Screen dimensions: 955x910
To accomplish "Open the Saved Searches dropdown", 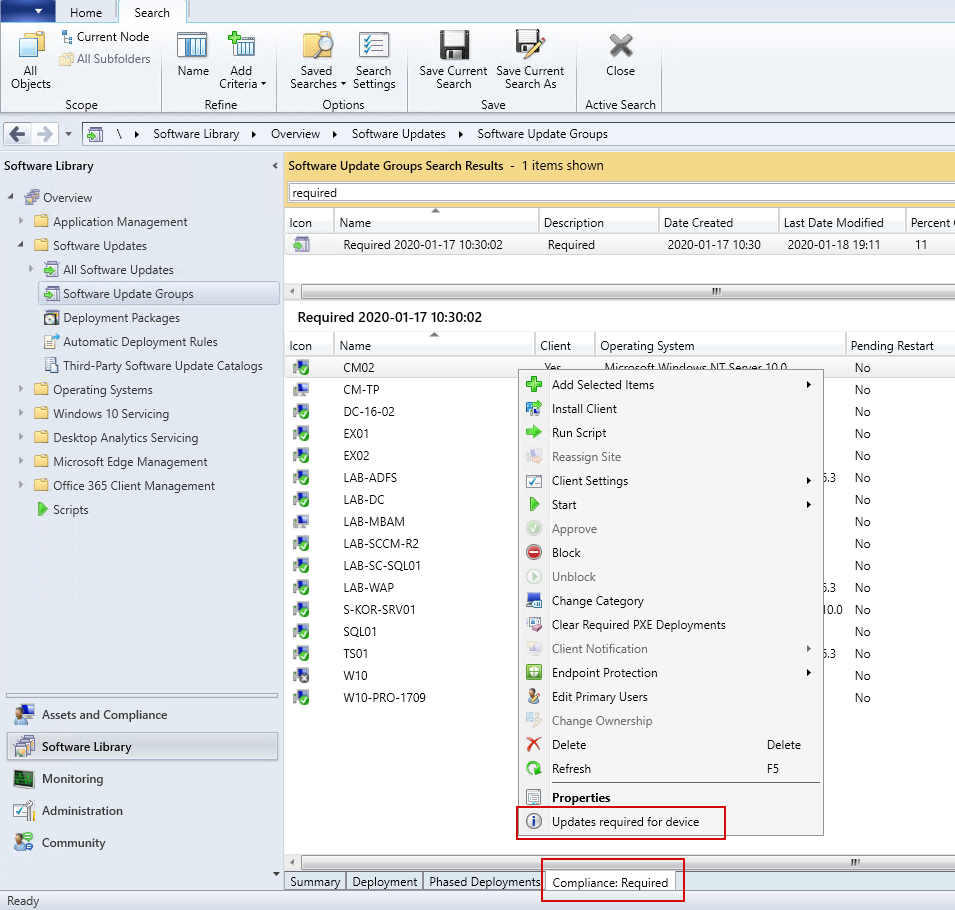I will pos(317,60).
